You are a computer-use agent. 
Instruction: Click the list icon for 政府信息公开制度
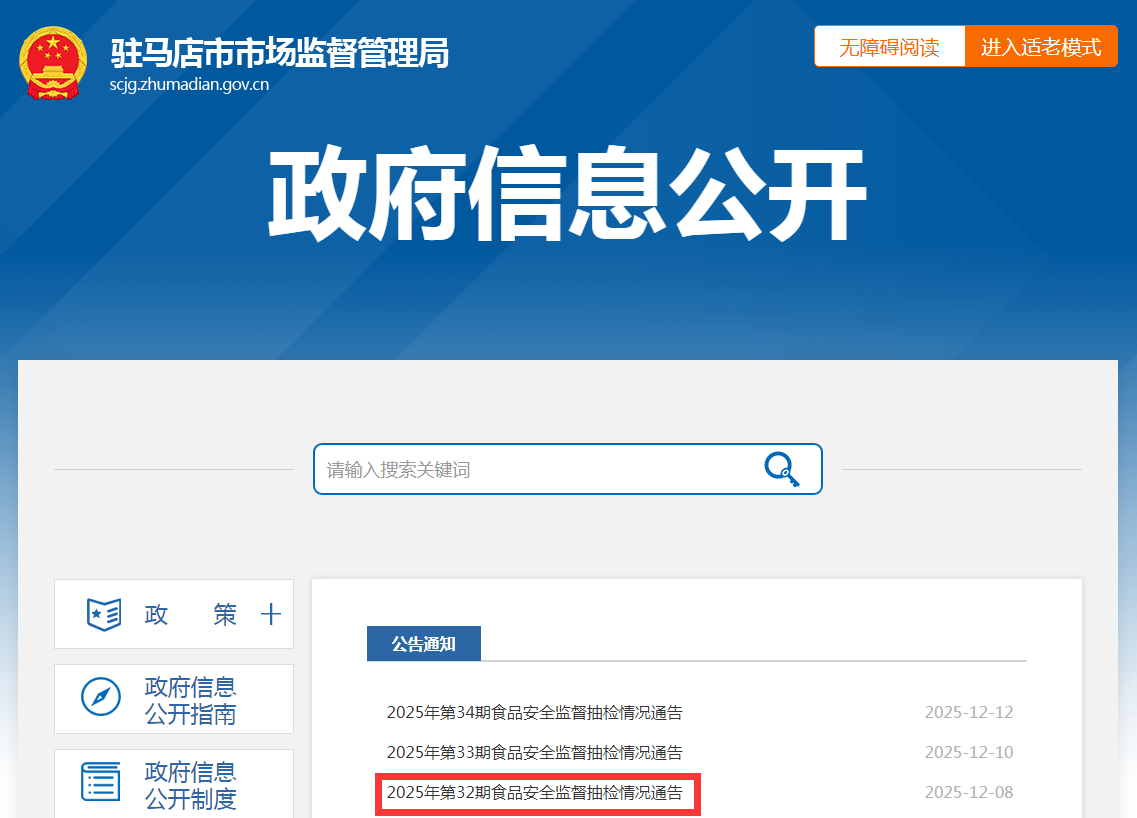(101, 782)
